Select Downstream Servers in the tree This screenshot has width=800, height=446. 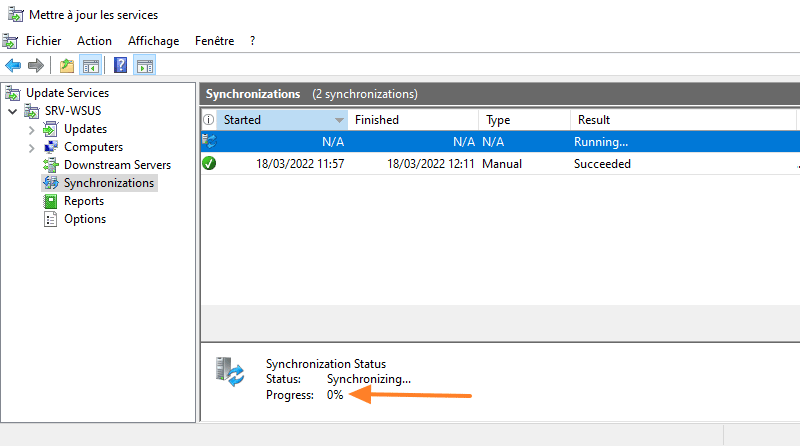click(x=116, y=165)
